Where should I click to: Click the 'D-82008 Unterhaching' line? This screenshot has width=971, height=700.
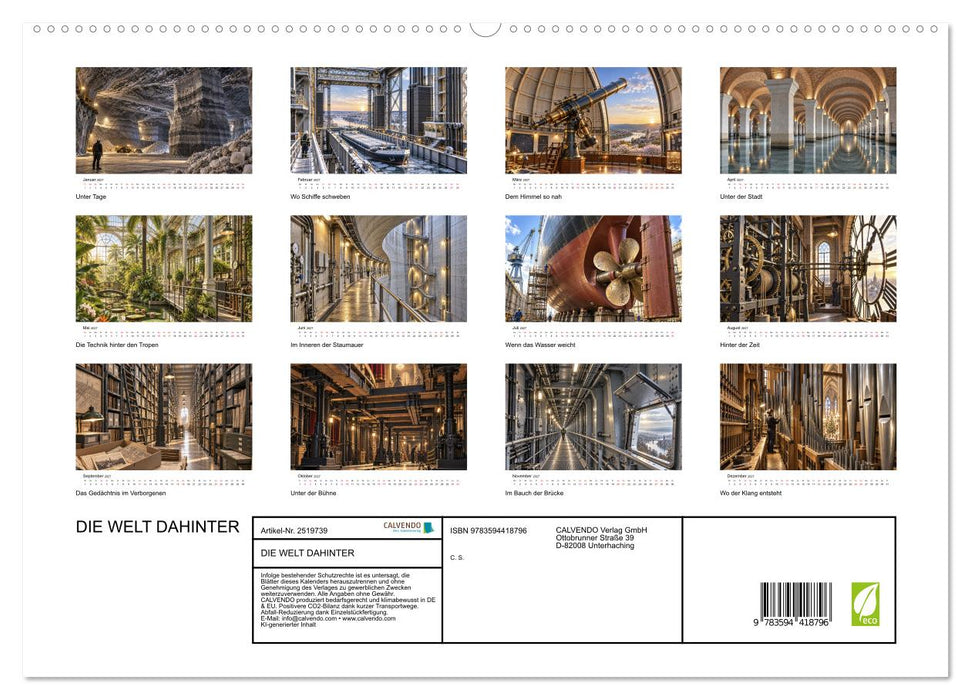click(x=594, y=546)
